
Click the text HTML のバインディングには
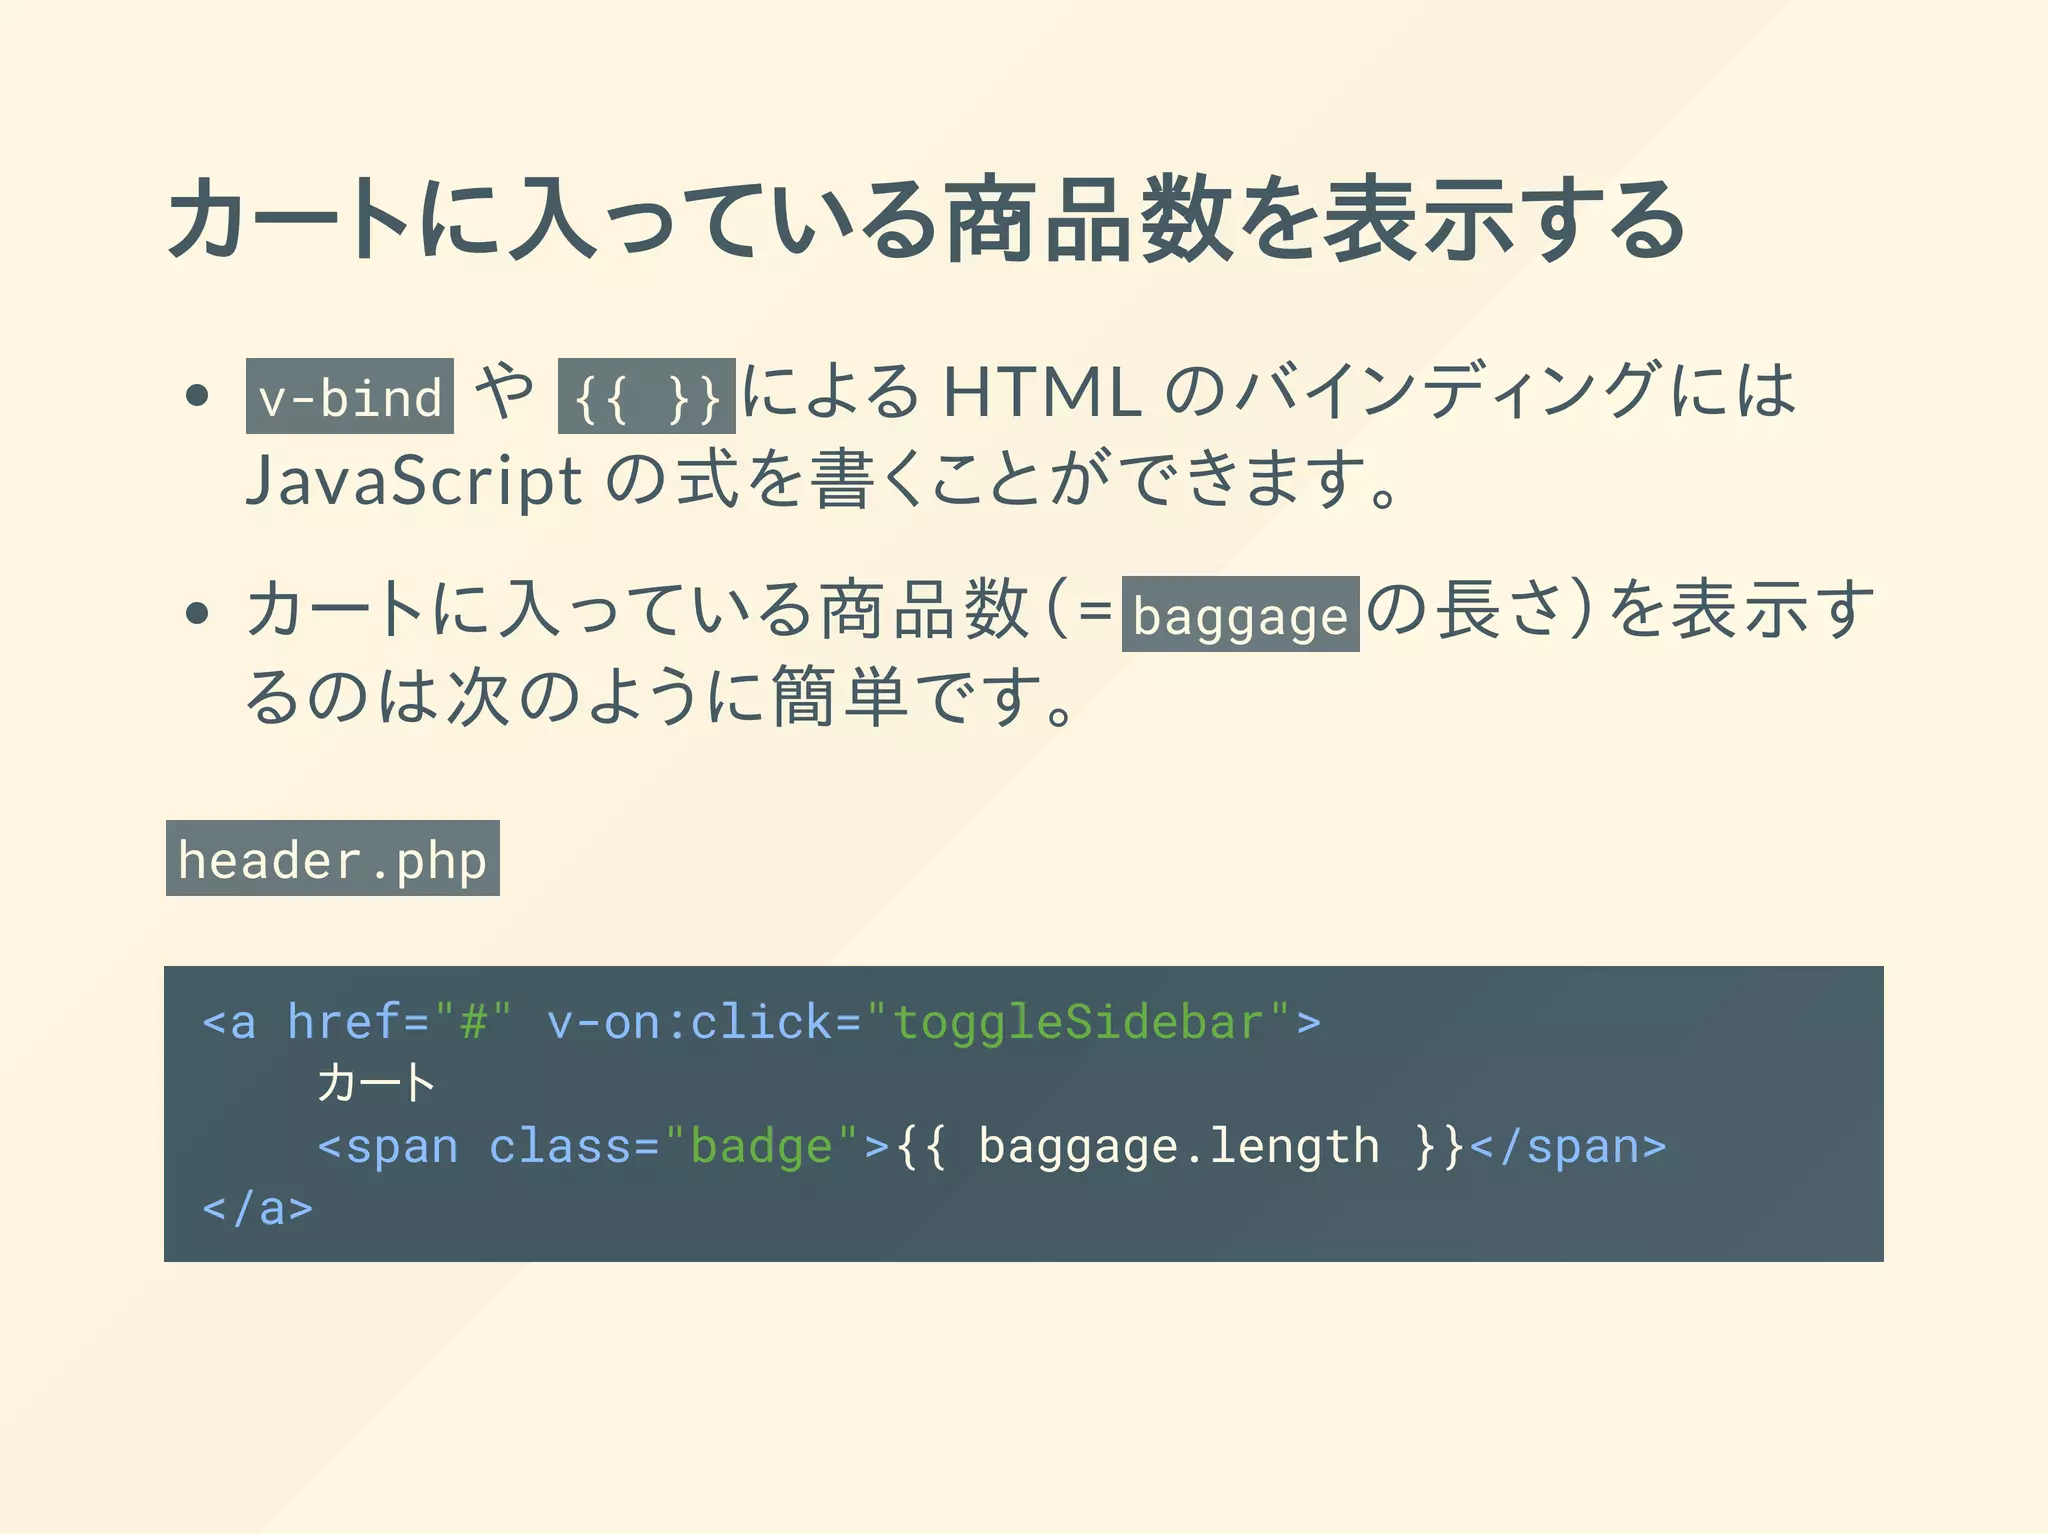click(x=1369, y=390)
